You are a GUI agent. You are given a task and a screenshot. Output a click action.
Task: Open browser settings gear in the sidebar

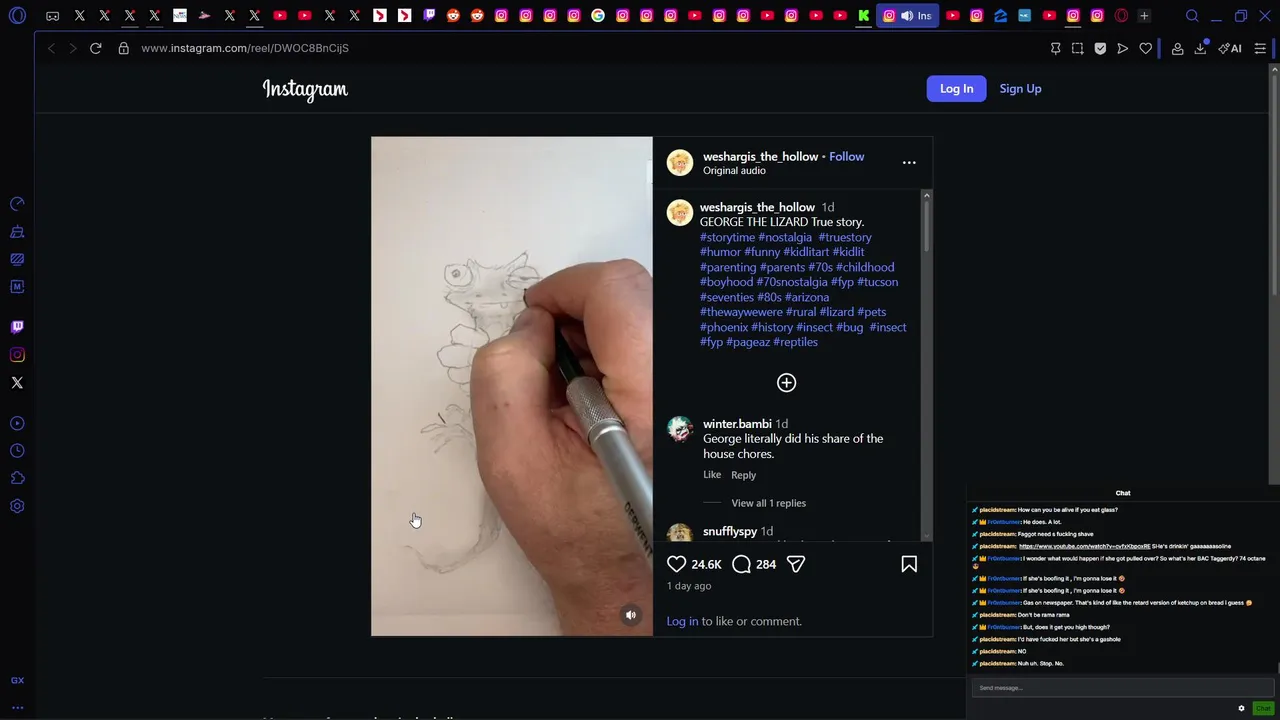[17, 506]
